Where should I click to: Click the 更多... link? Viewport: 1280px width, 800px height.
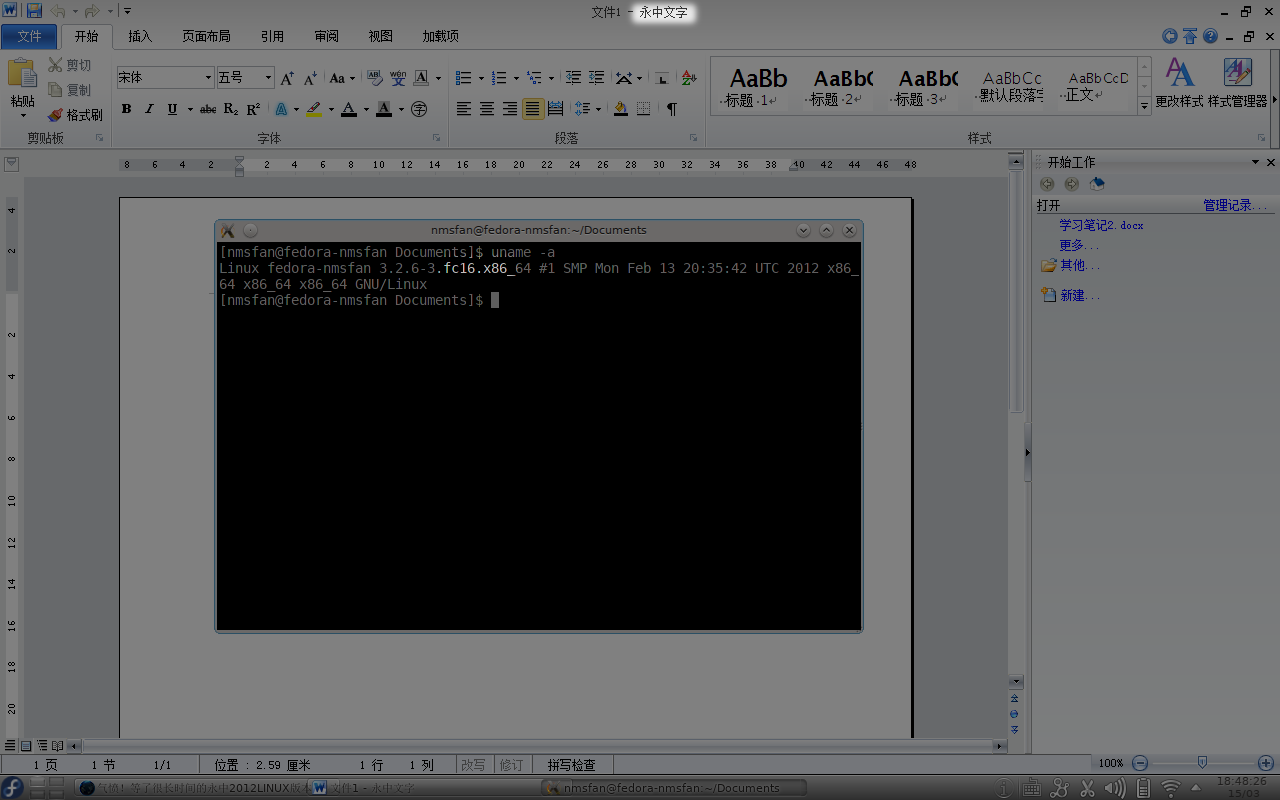[1079, 246]
